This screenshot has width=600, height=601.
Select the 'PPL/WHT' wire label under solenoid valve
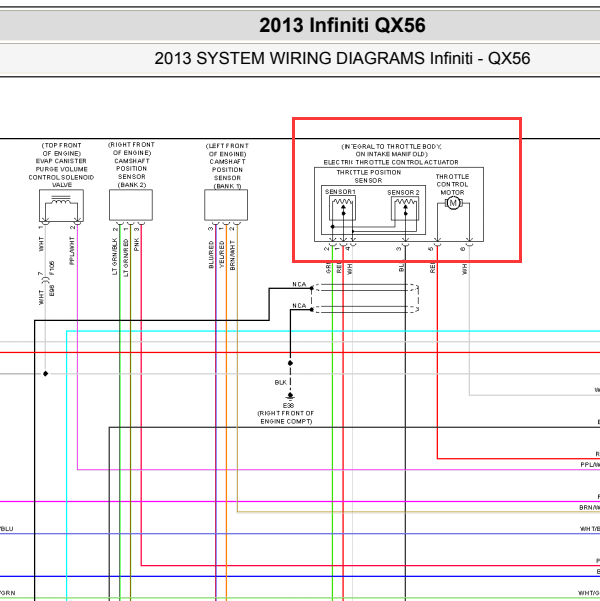pyautogui.click(x=72, y=251)
